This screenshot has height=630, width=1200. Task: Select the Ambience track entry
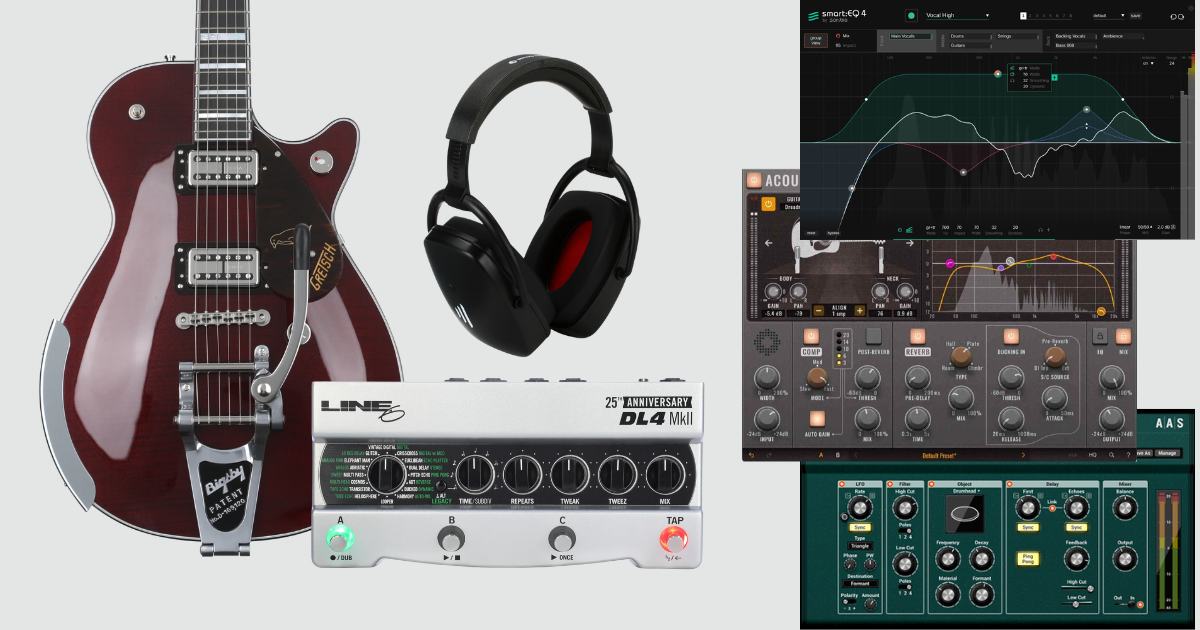point(1123,36)
